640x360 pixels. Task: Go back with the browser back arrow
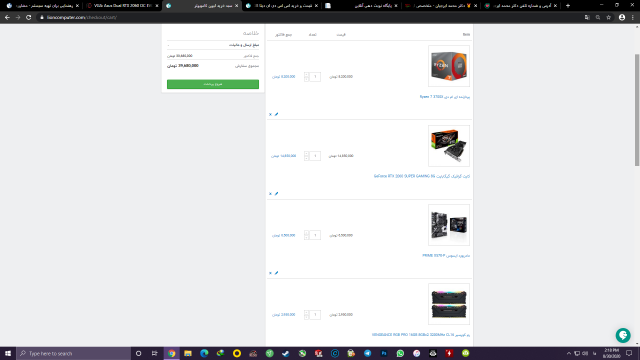(7, 17)
